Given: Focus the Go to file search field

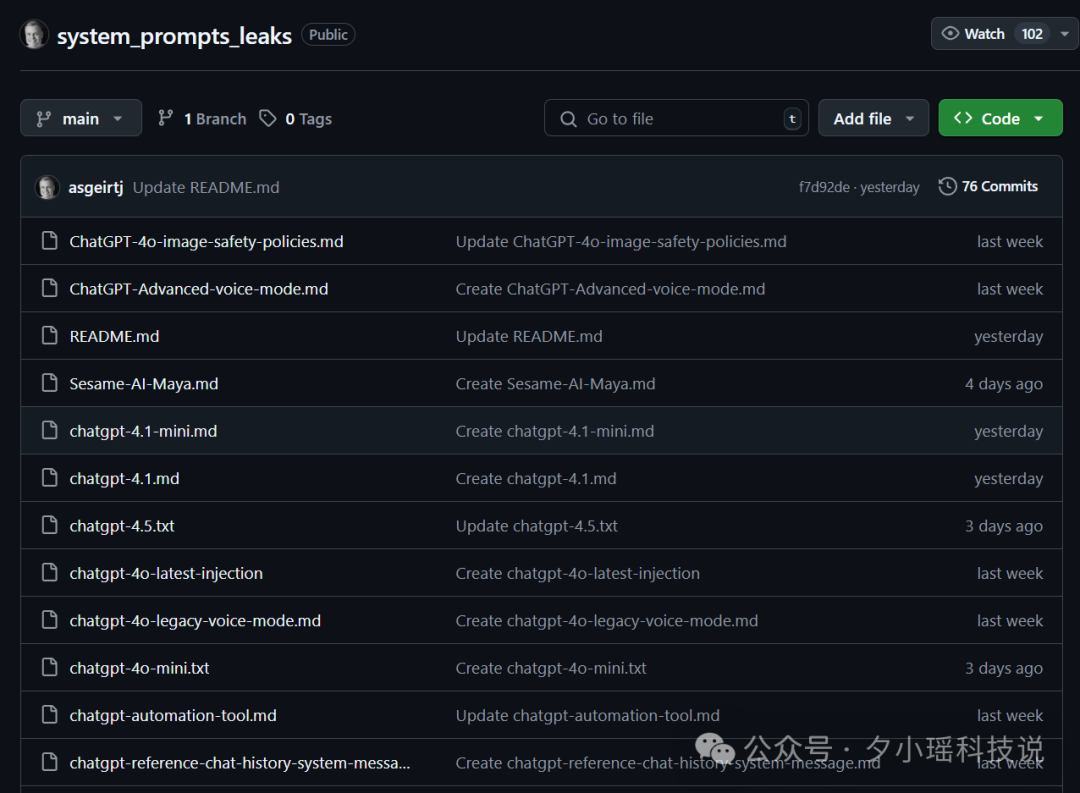Looking at the screenshot, I should coord(676,119).
